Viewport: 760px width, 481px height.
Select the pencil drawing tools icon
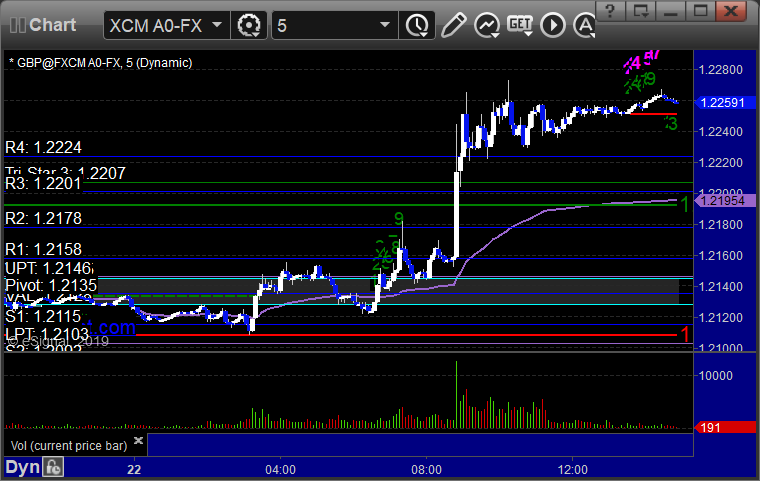[454, 25]
